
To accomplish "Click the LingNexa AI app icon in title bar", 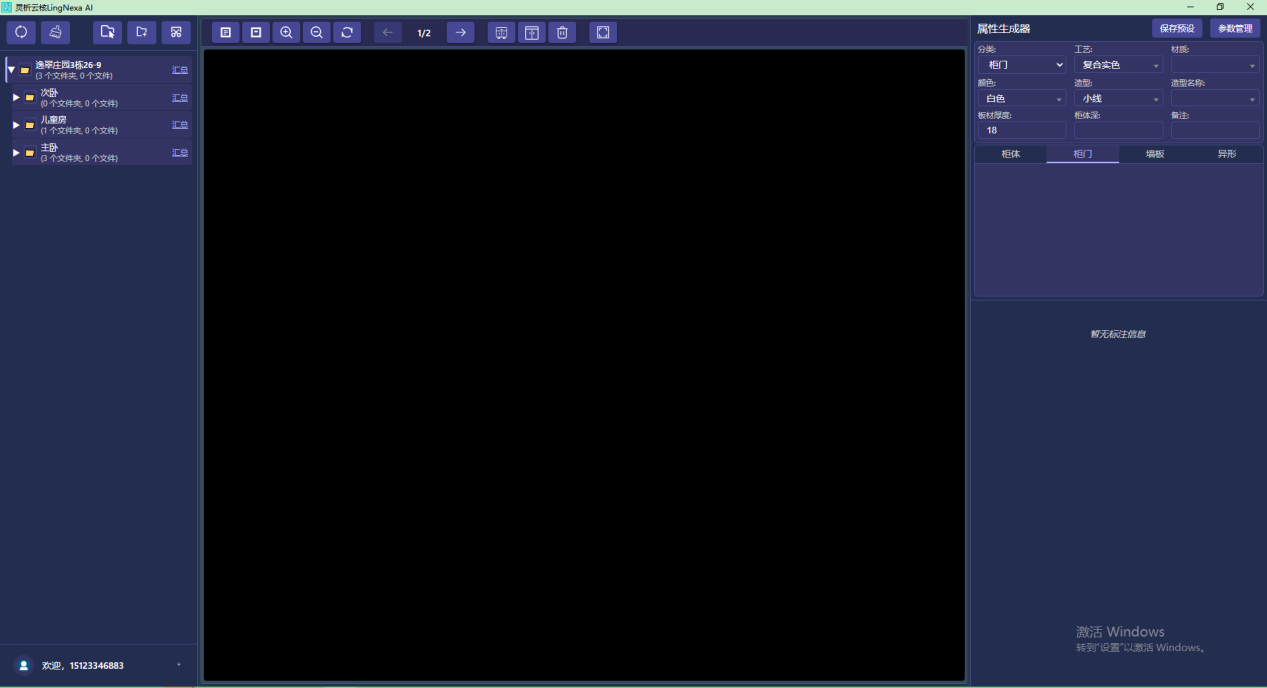I will pyautogui.click(x=7, y=7).
